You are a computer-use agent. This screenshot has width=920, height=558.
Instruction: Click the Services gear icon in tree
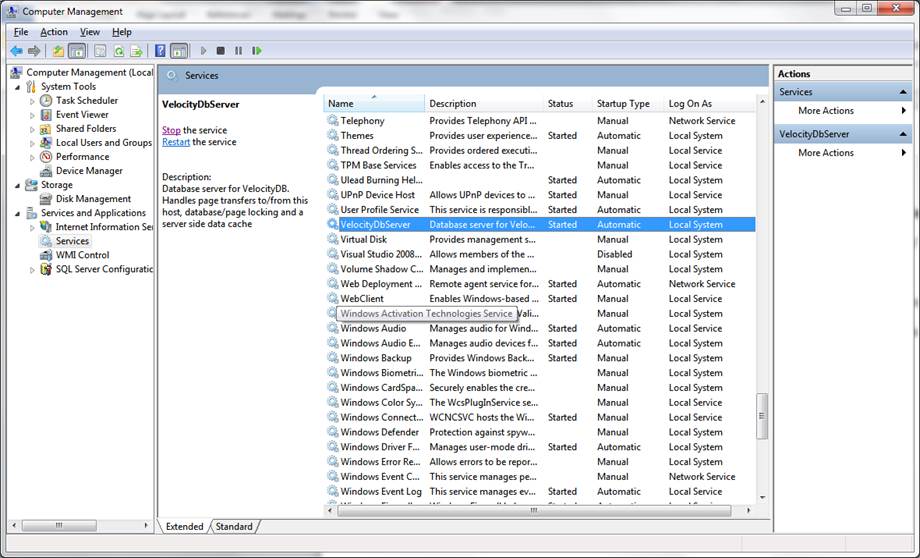(46, 241)
